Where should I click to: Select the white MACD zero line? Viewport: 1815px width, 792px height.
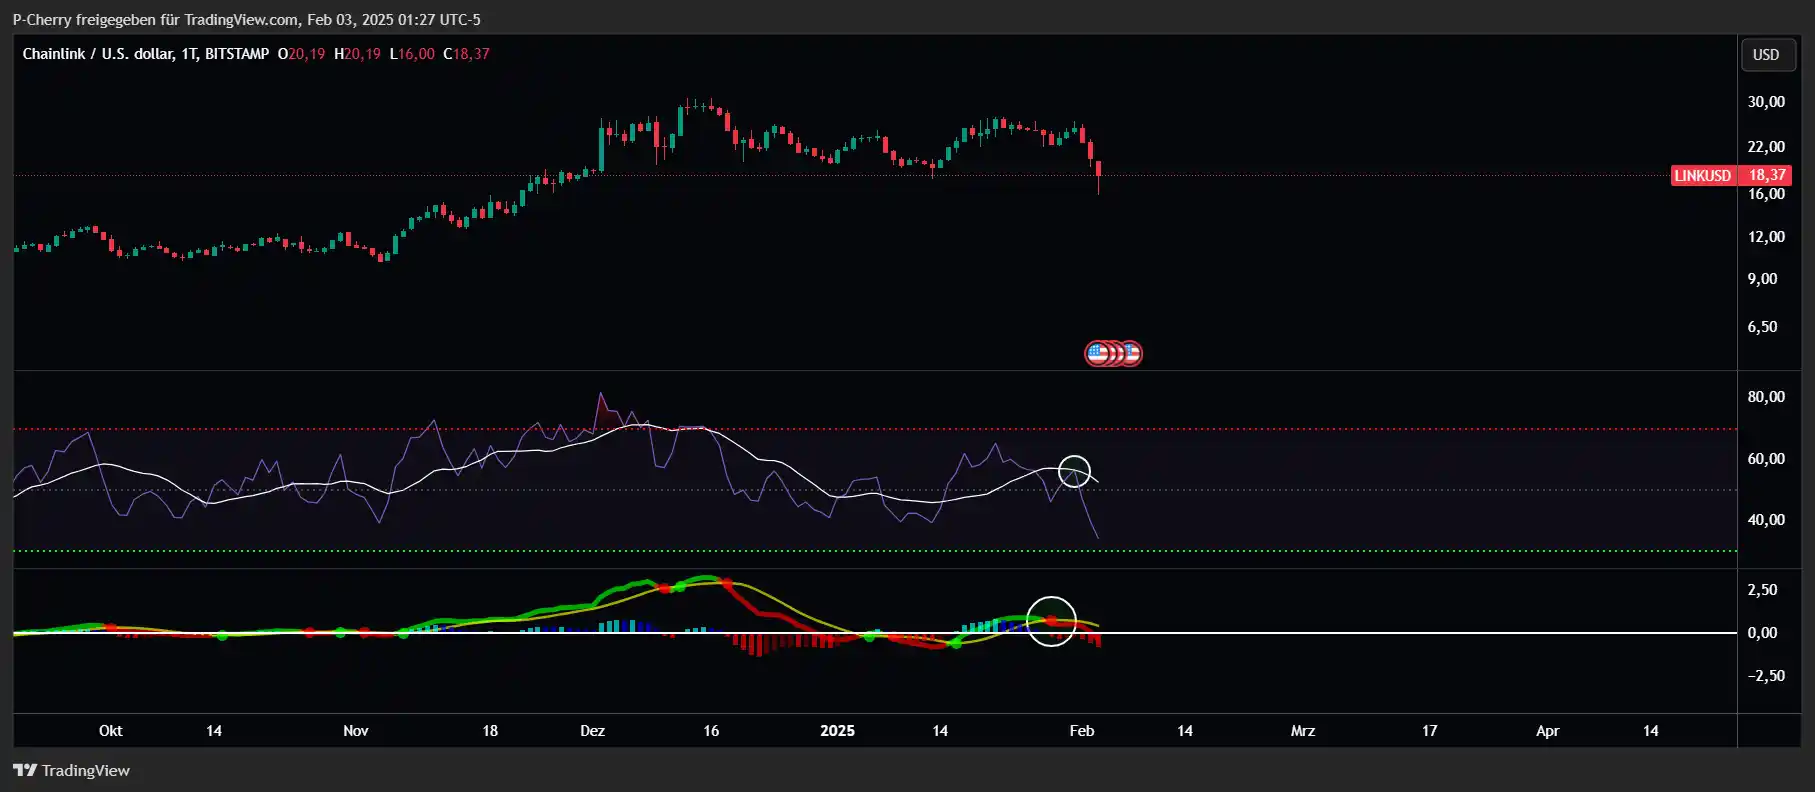pos(875,633)
